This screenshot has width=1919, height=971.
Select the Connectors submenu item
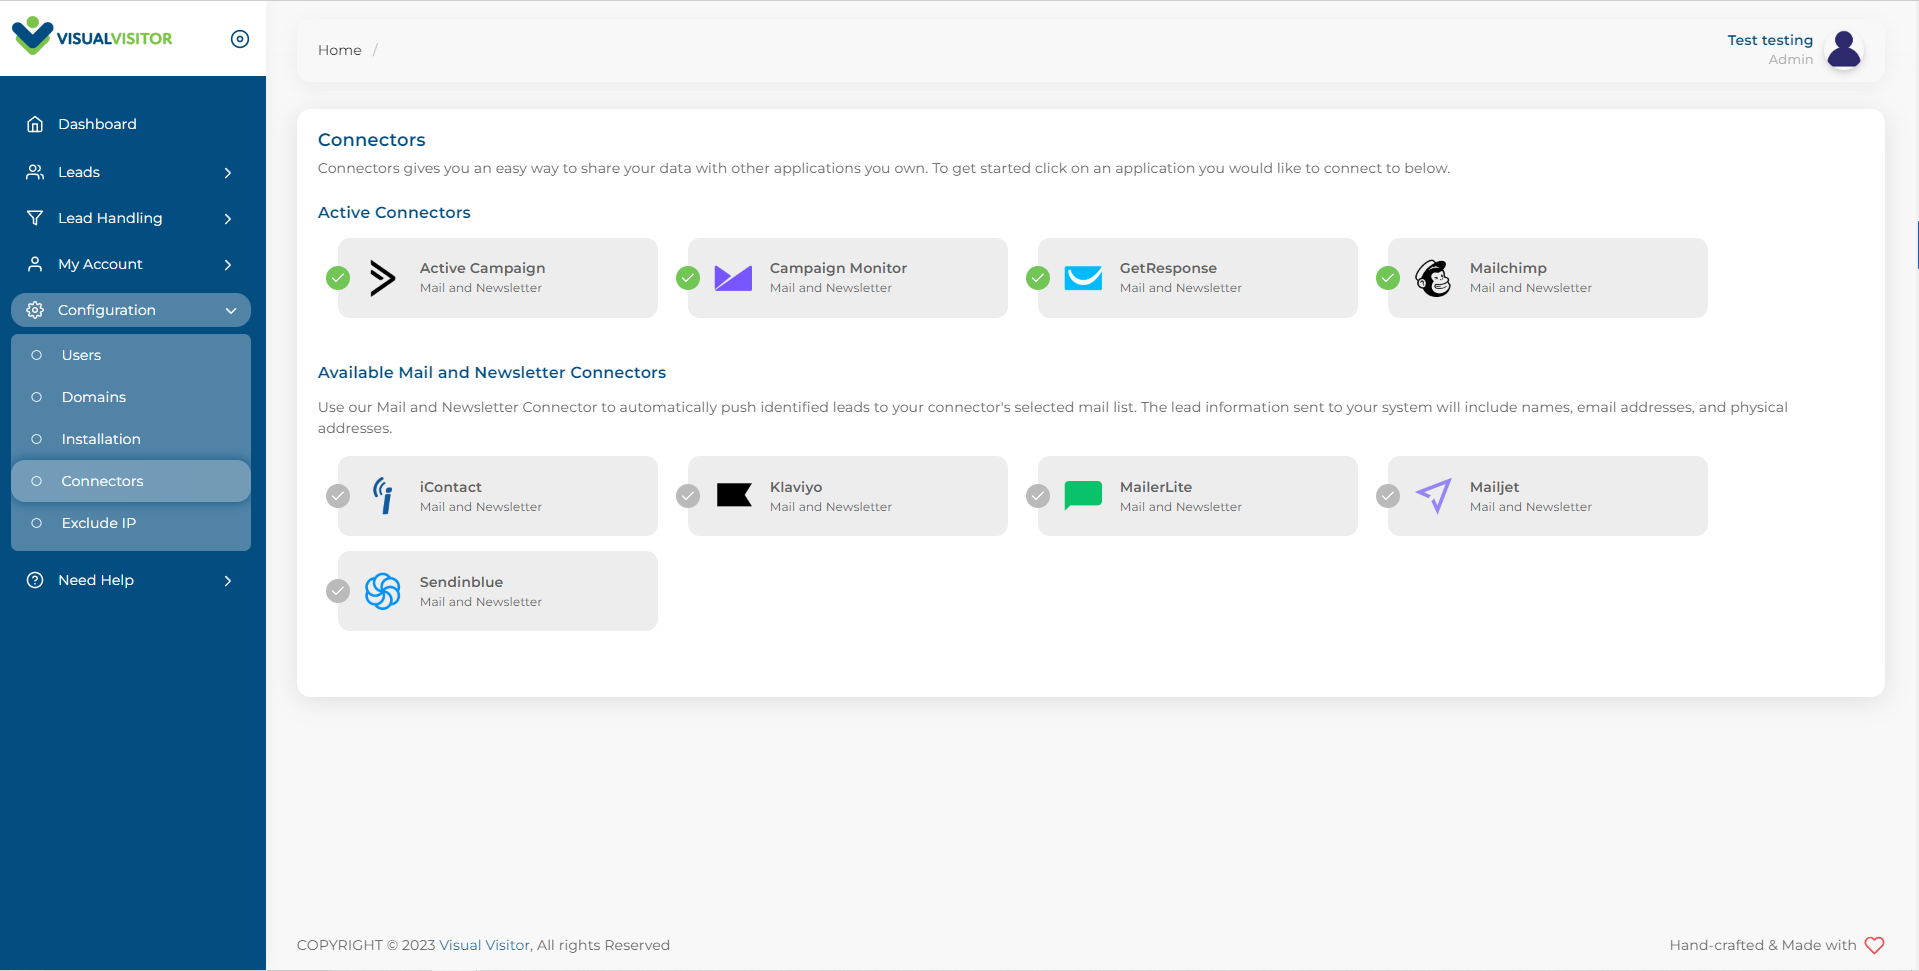[x=131, y=481]
